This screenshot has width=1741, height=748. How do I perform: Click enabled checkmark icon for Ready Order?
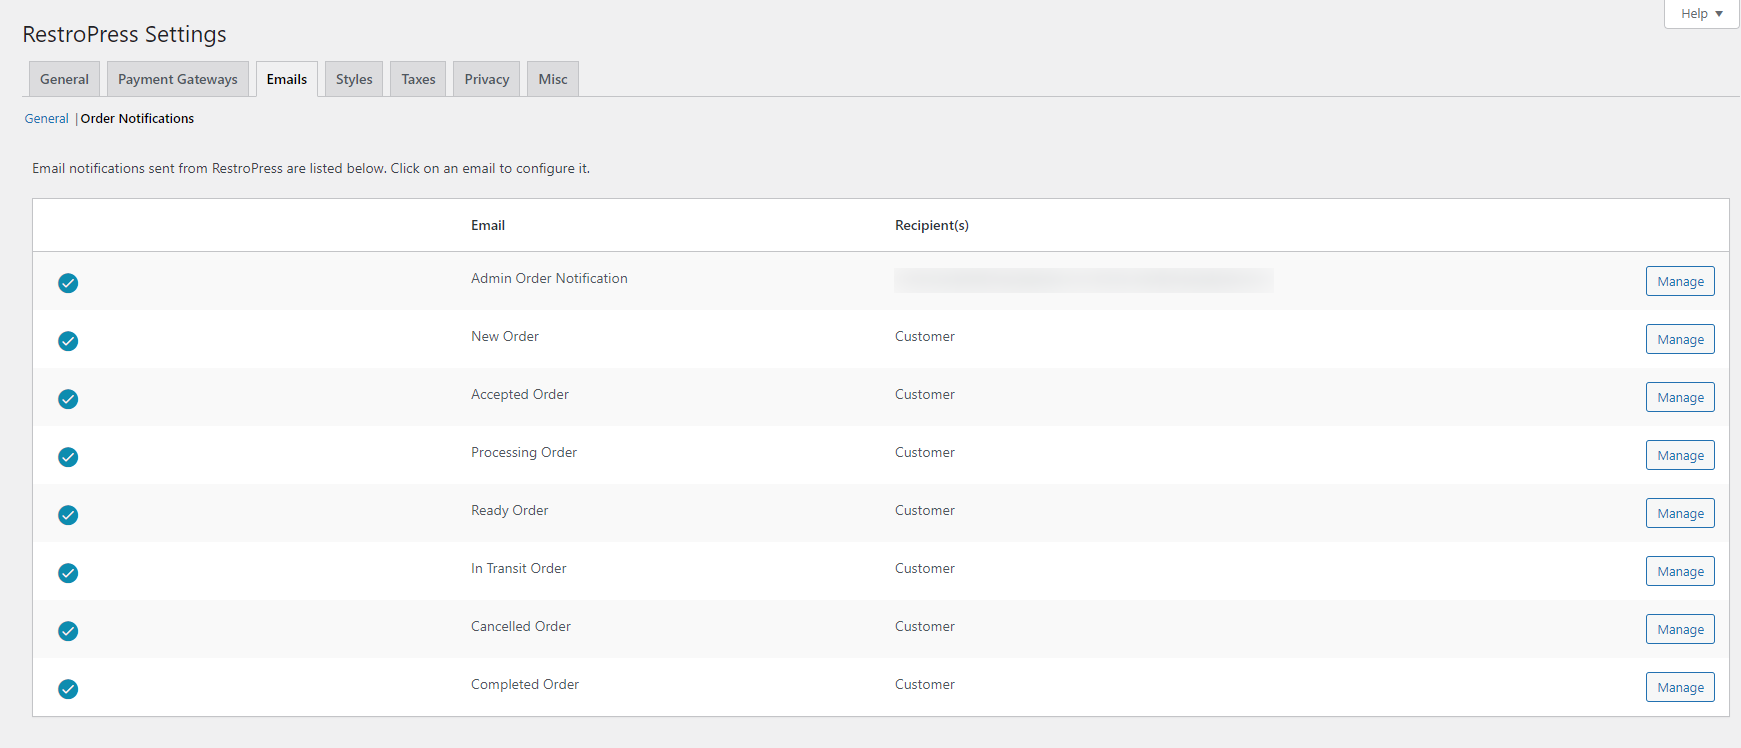click(x=68, y=515)
